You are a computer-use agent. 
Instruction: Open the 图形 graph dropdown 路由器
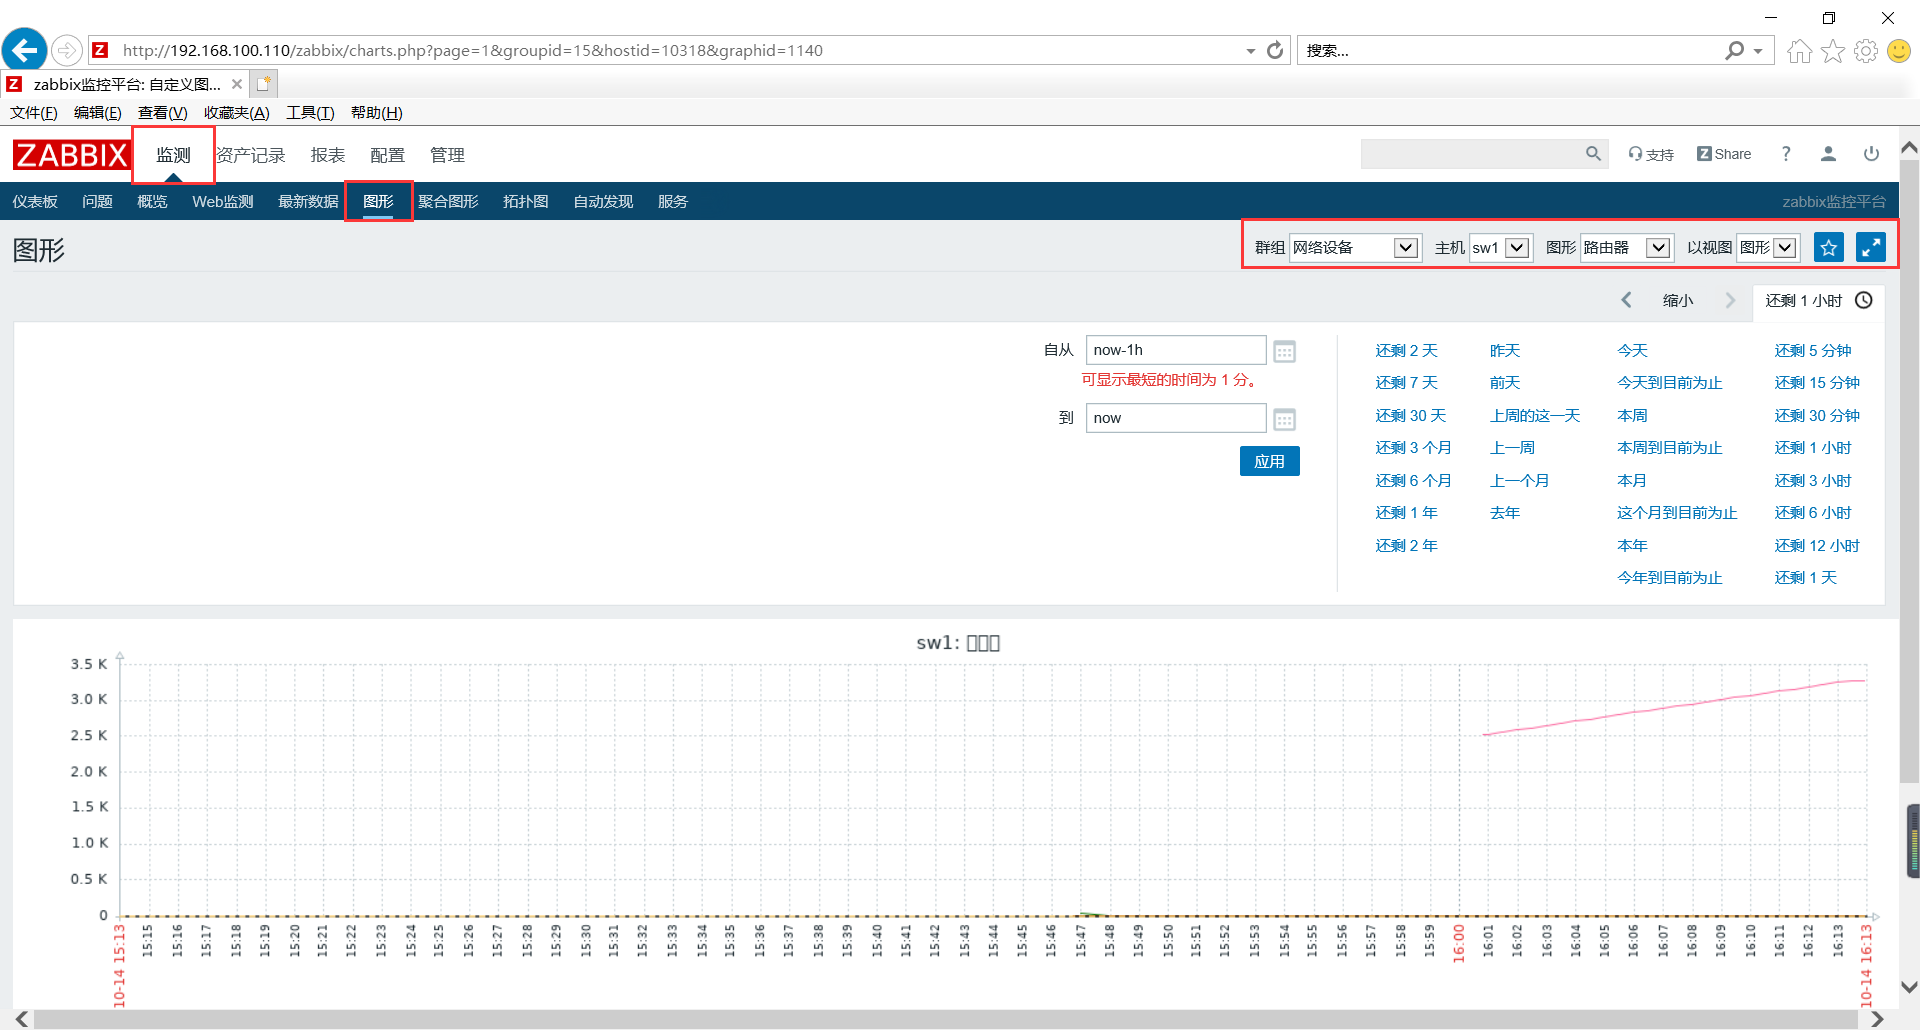1626,247
